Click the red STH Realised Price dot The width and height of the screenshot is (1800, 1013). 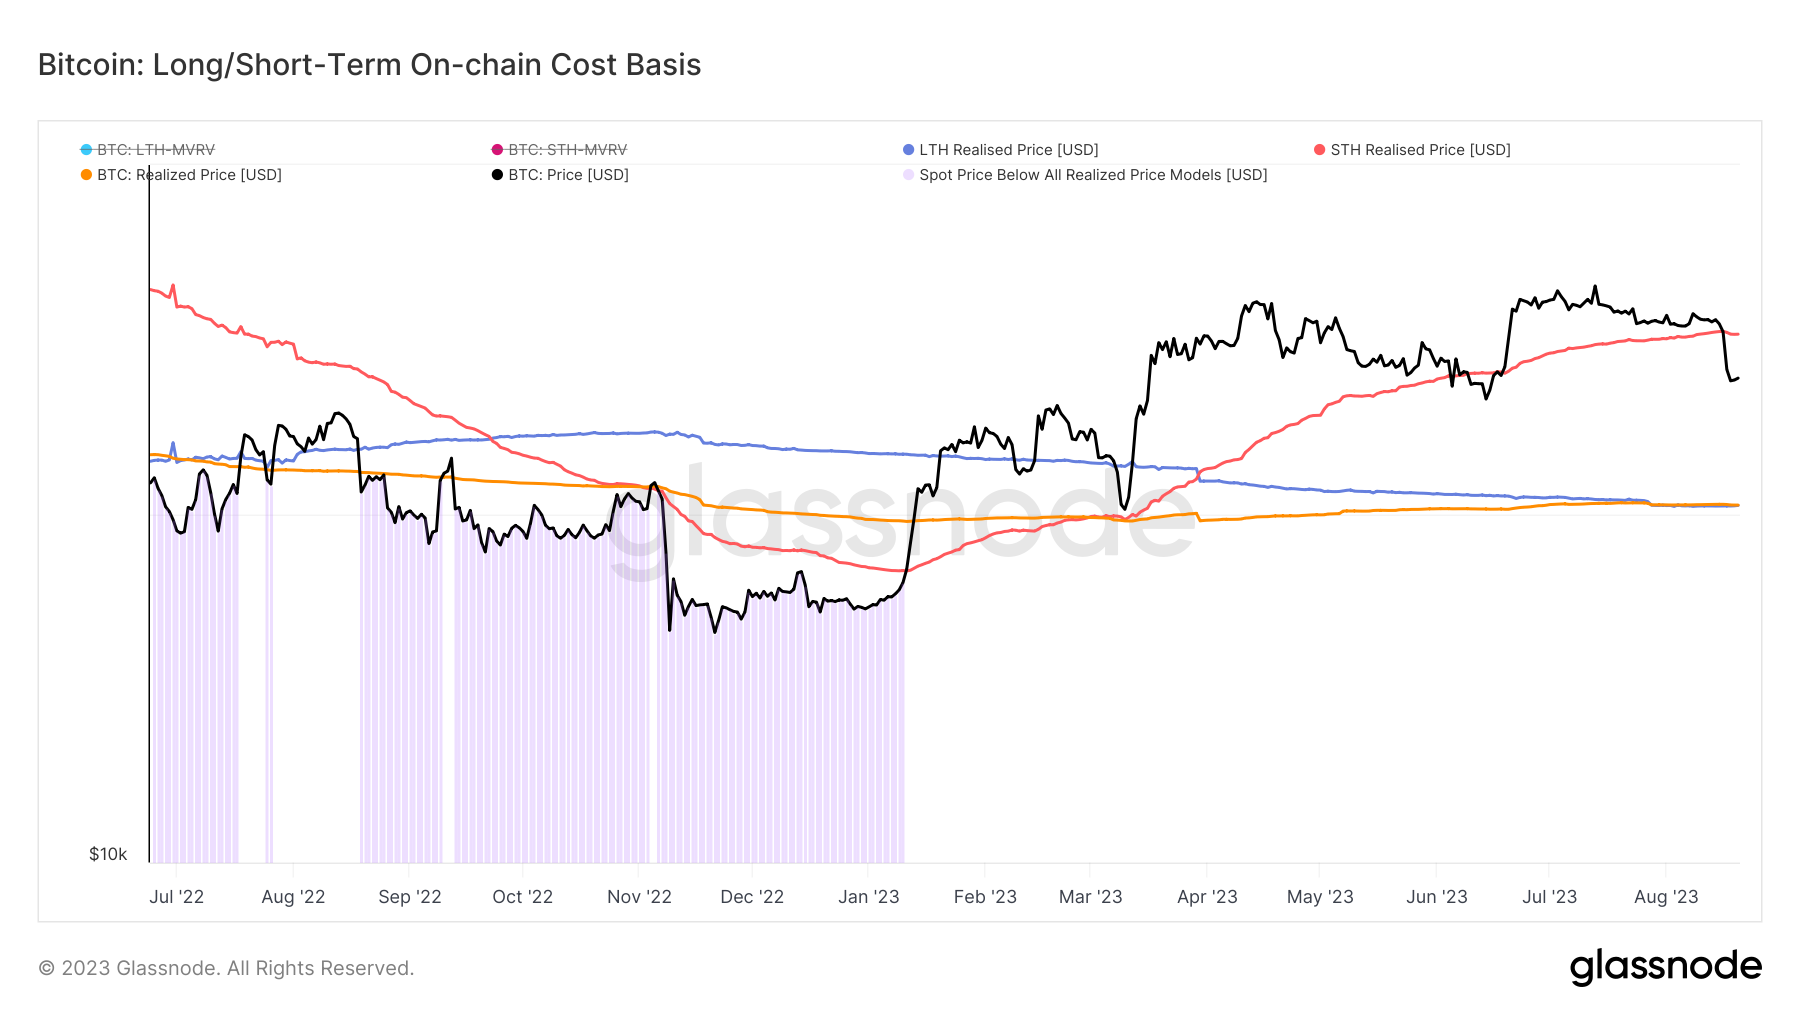pos(1320,150)
